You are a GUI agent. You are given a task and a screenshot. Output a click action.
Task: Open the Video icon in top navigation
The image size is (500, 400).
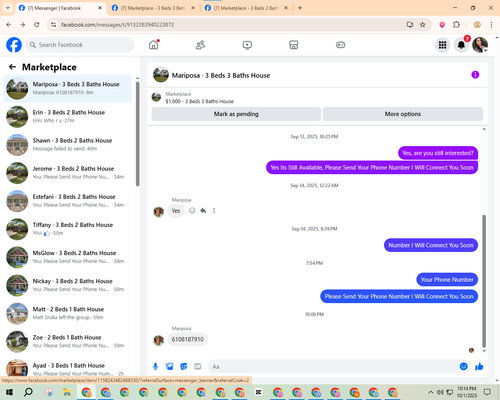point(247,45)
